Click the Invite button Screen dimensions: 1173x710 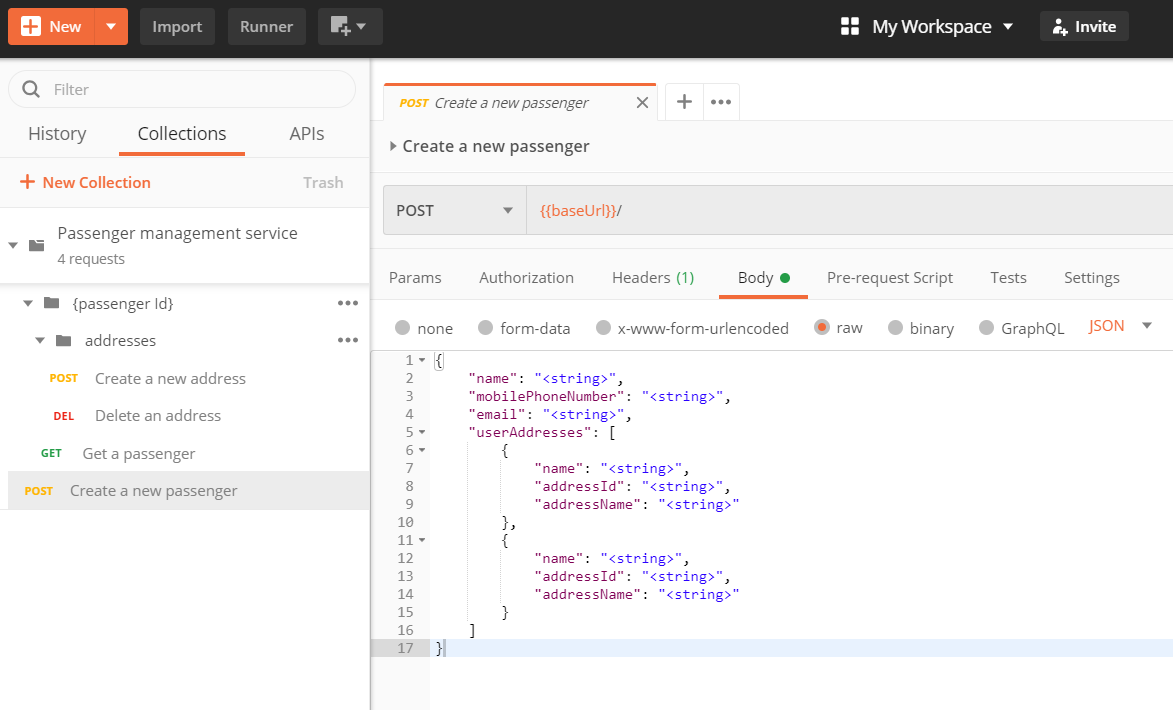(1084, 27)
